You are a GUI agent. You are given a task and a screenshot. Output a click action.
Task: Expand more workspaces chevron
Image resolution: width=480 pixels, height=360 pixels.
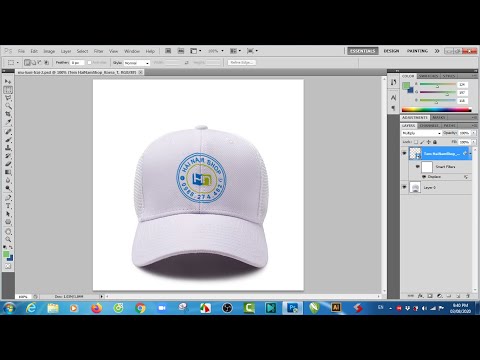click(437, 51)
